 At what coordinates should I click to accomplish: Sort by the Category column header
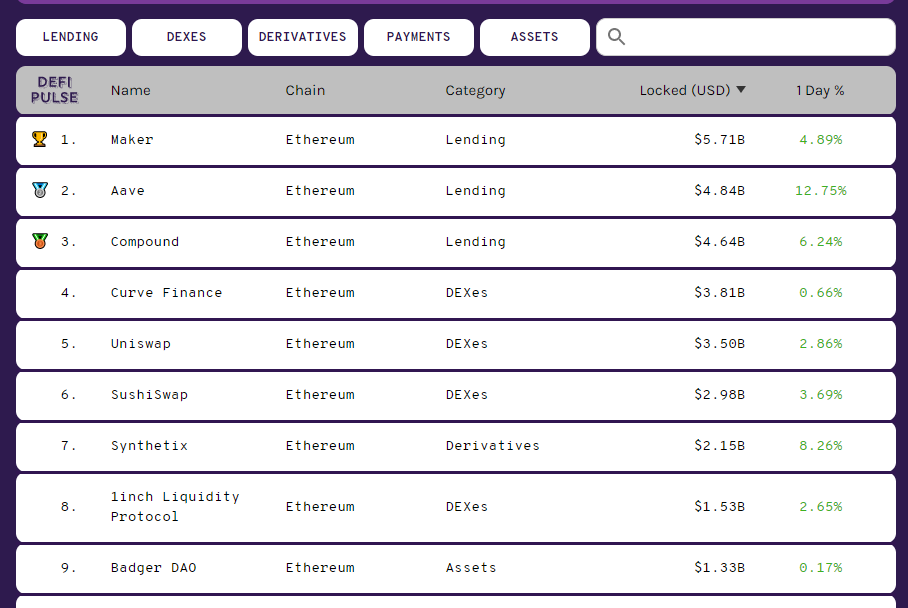(475, 90)
